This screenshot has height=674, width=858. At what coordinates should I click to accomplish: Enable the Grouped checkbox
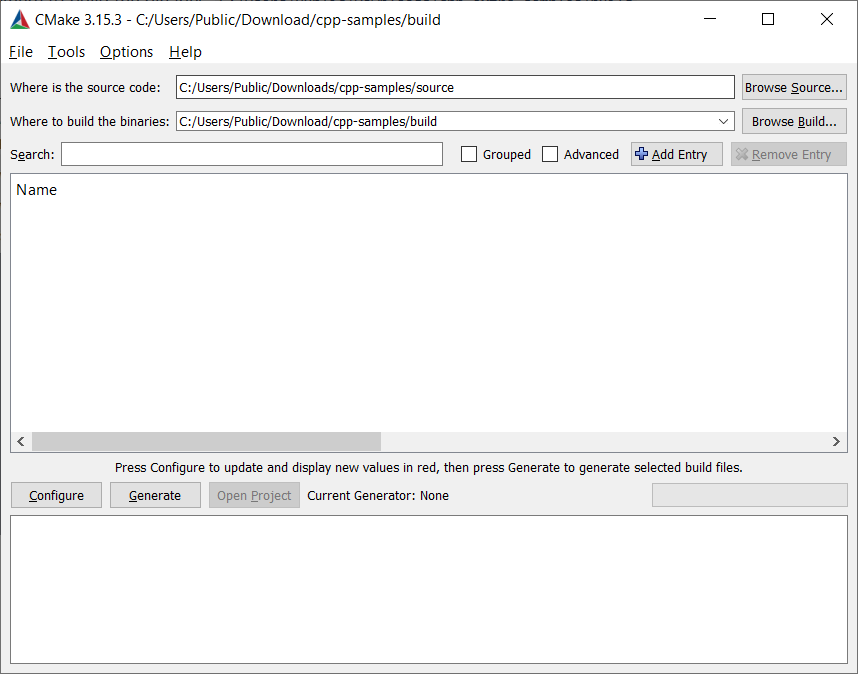tap(469, 154)
